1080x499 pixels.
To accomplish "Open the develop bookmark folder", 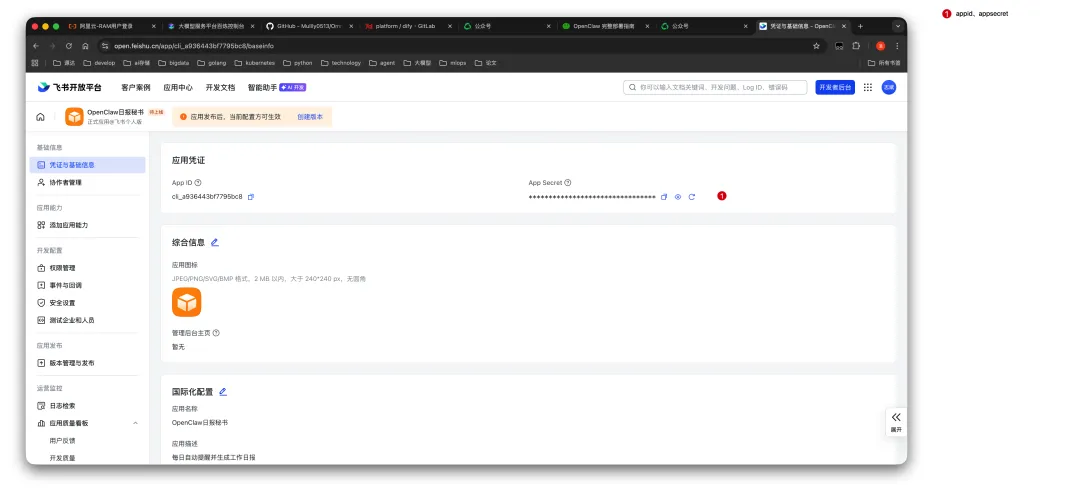I will pos(99,63).
